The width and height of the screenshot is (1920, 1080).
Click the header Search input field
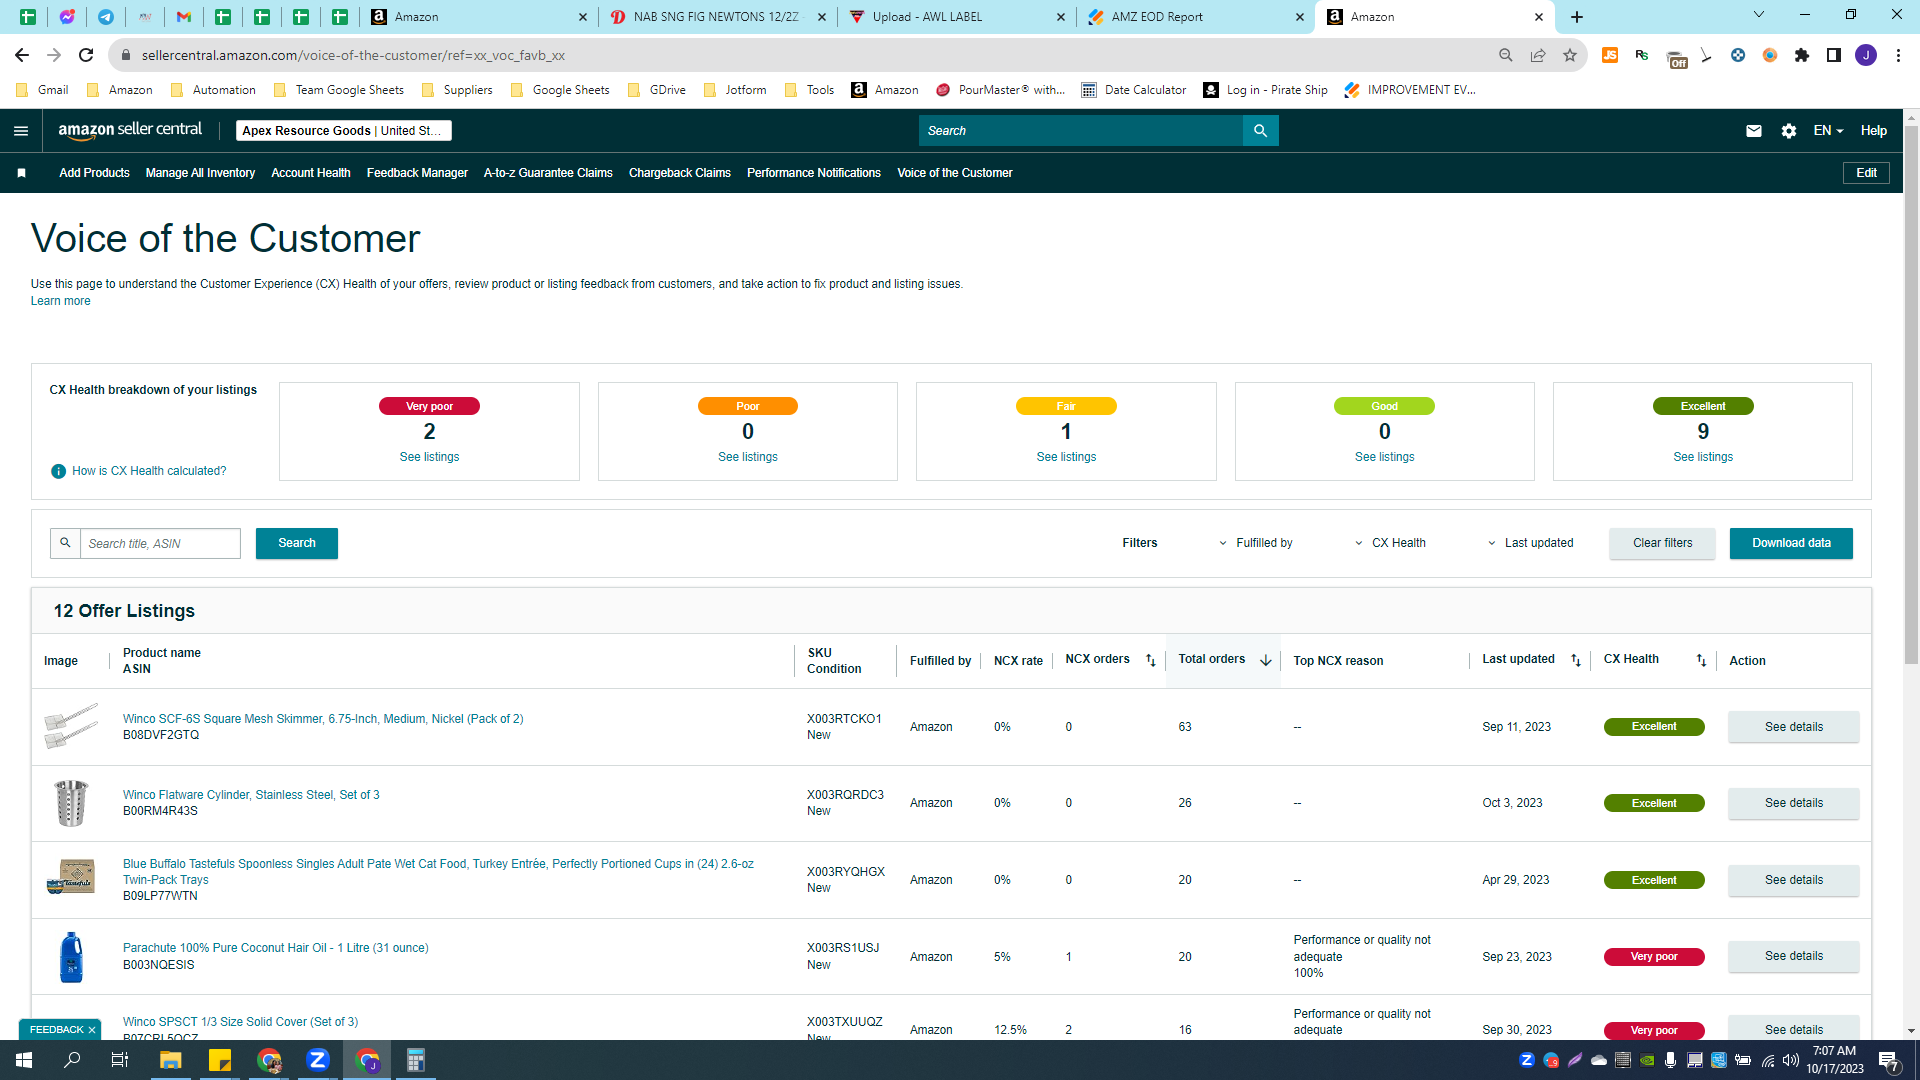[1081, 131]
